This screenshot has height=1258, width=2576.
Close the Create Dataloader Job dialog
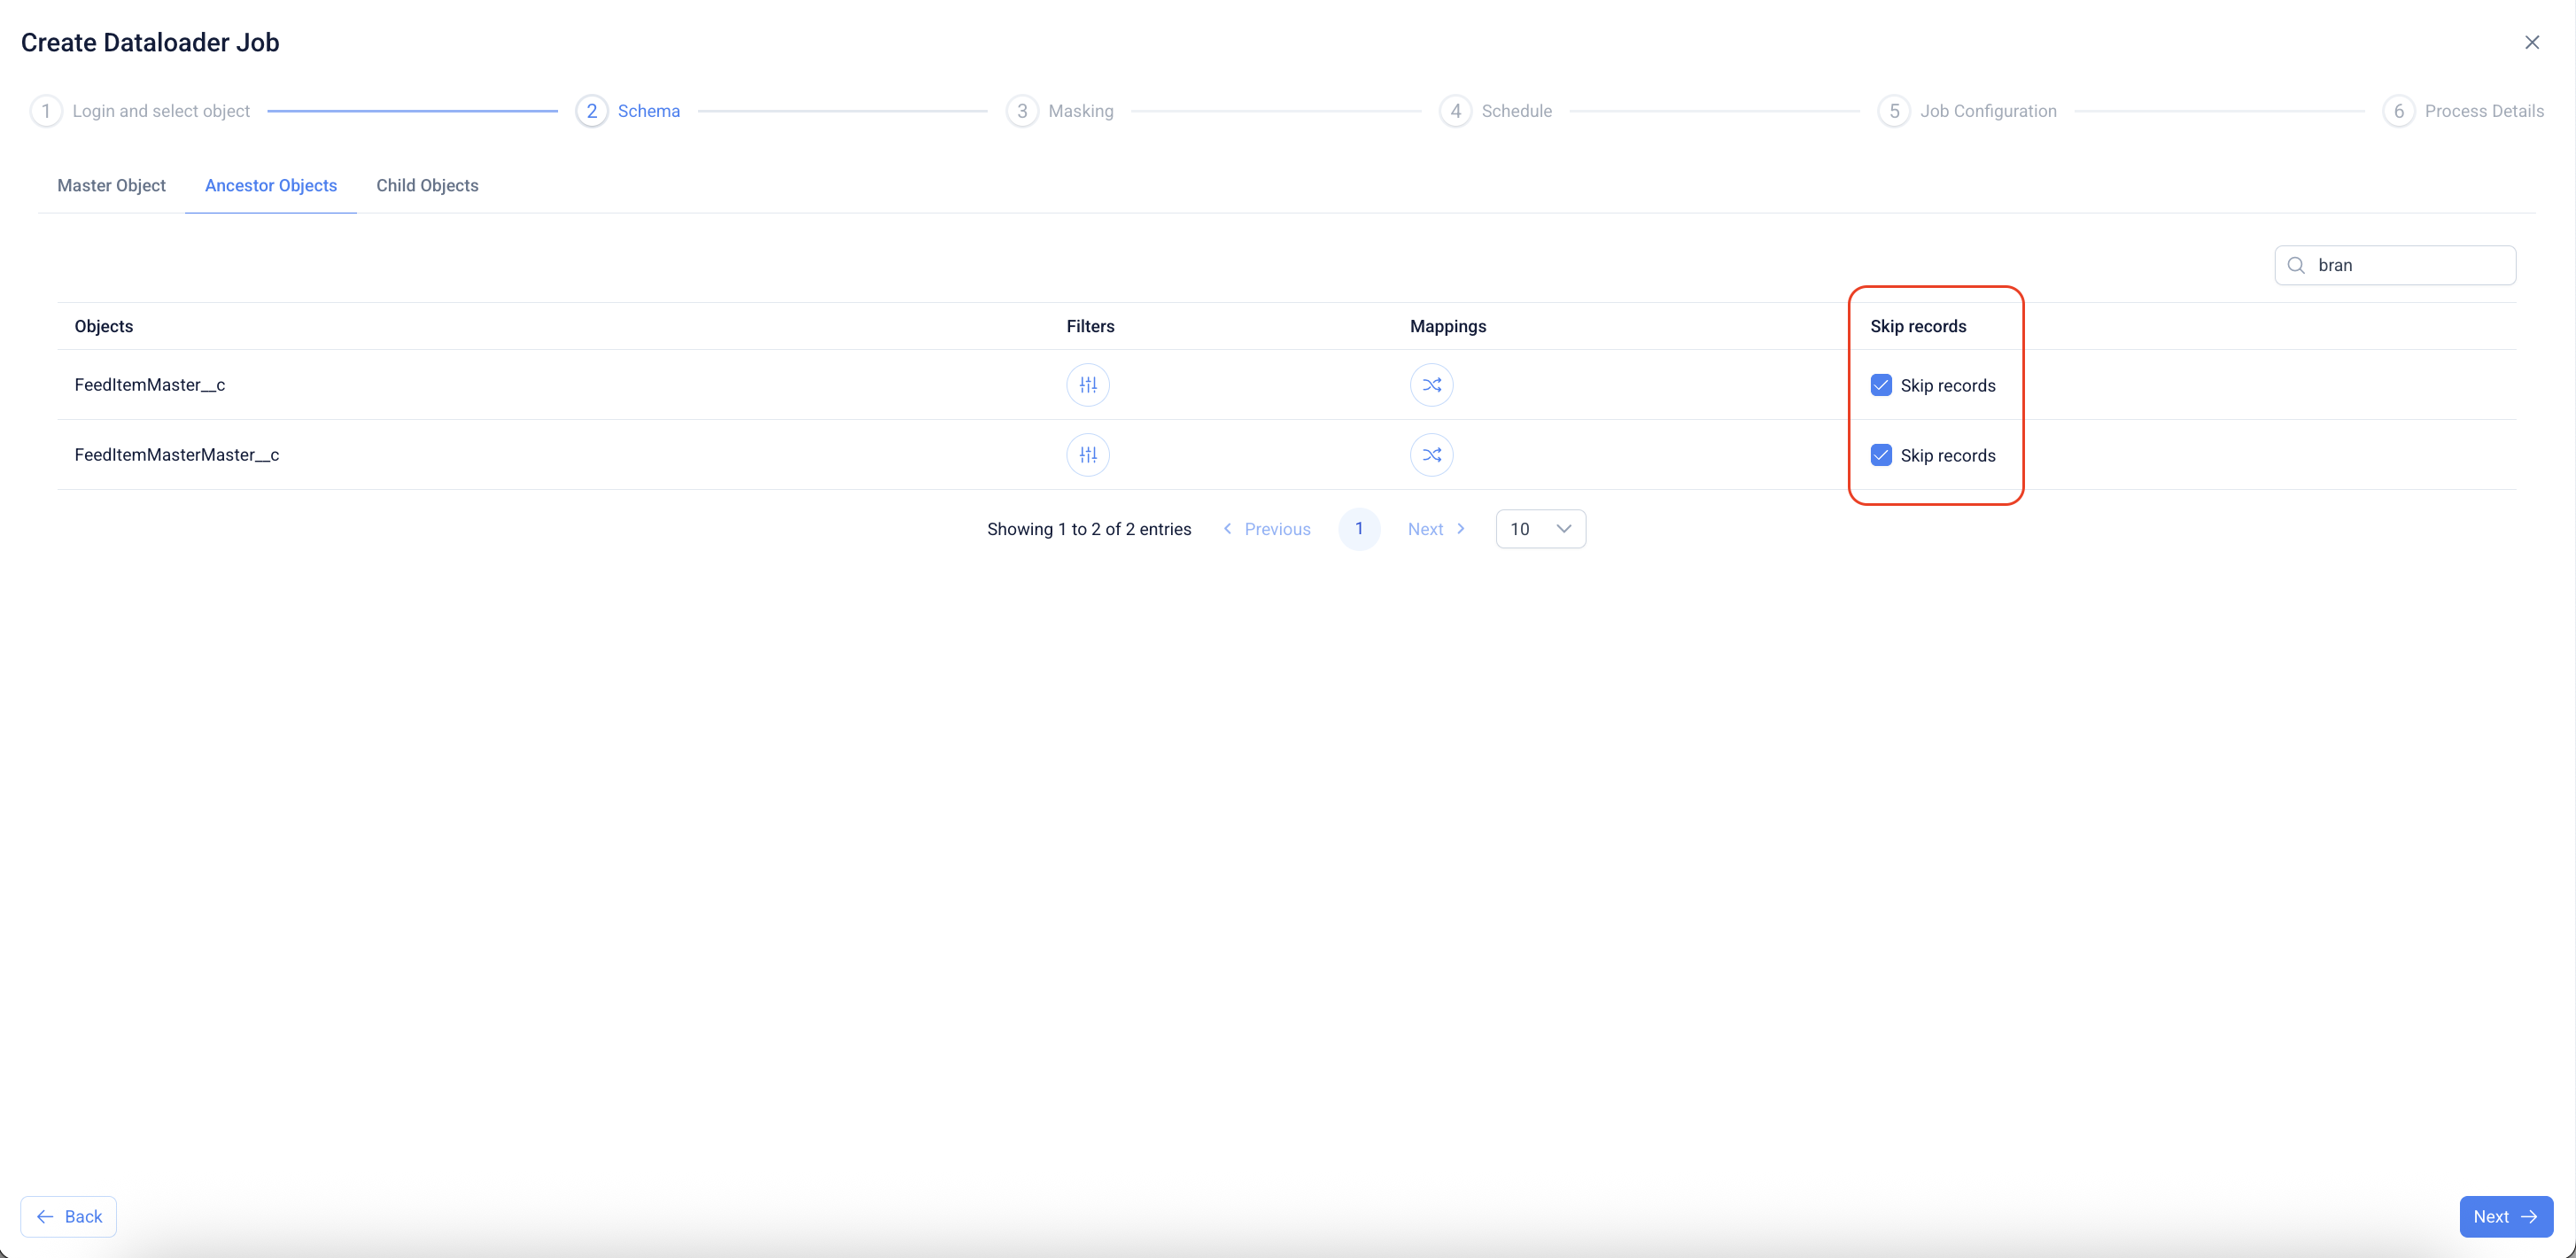point(2532,42)
